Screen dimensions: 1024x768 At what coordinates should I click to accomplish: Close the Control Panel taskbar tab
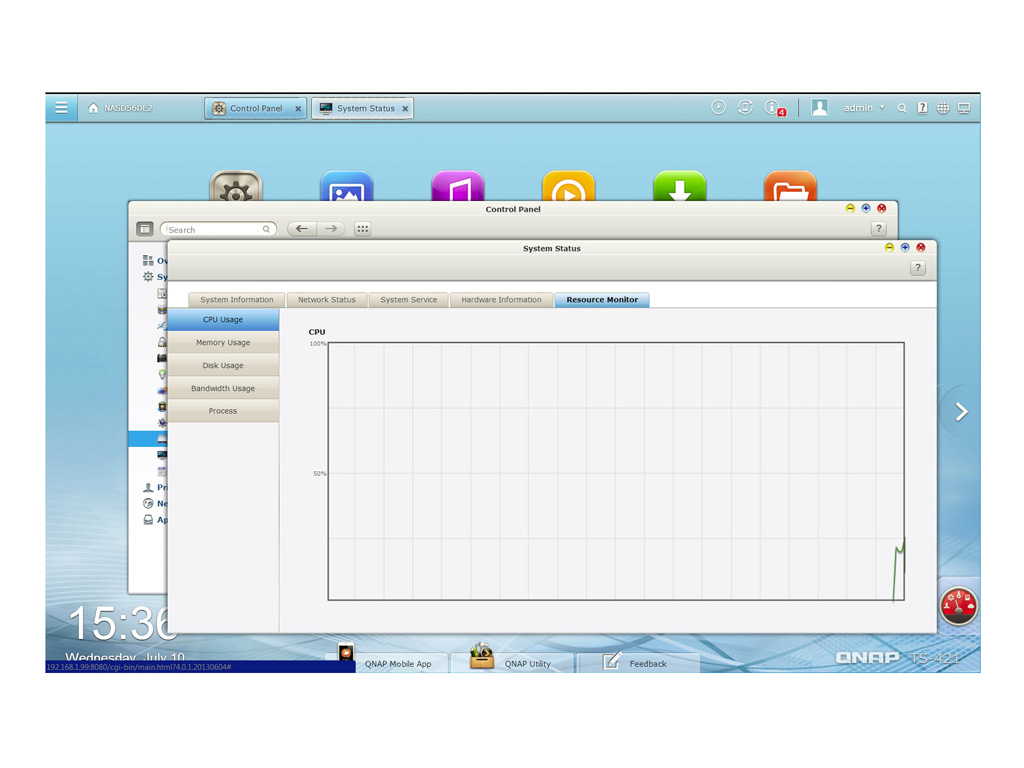point(298,109)
